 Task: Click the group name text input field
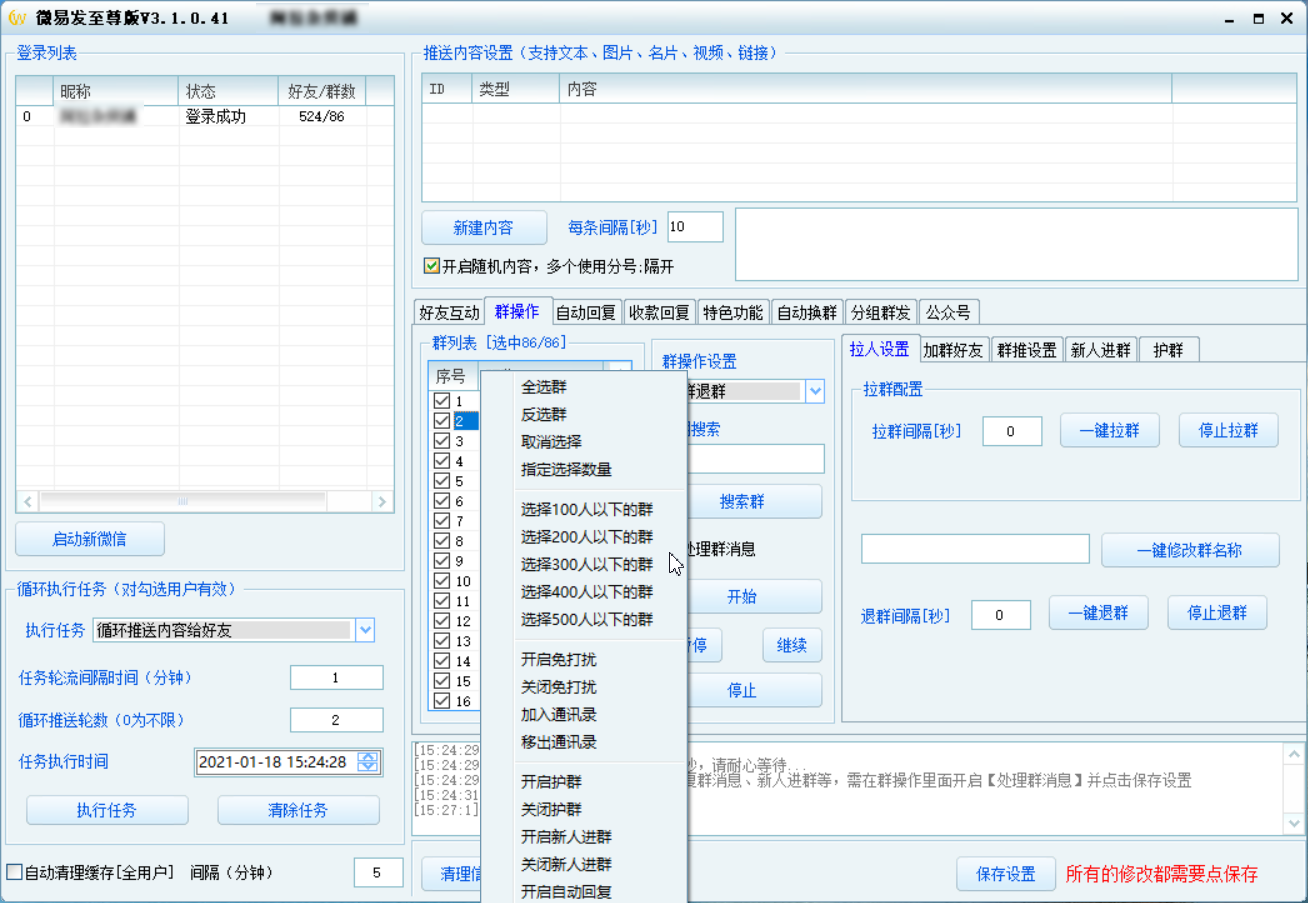(x=975, y=549)
